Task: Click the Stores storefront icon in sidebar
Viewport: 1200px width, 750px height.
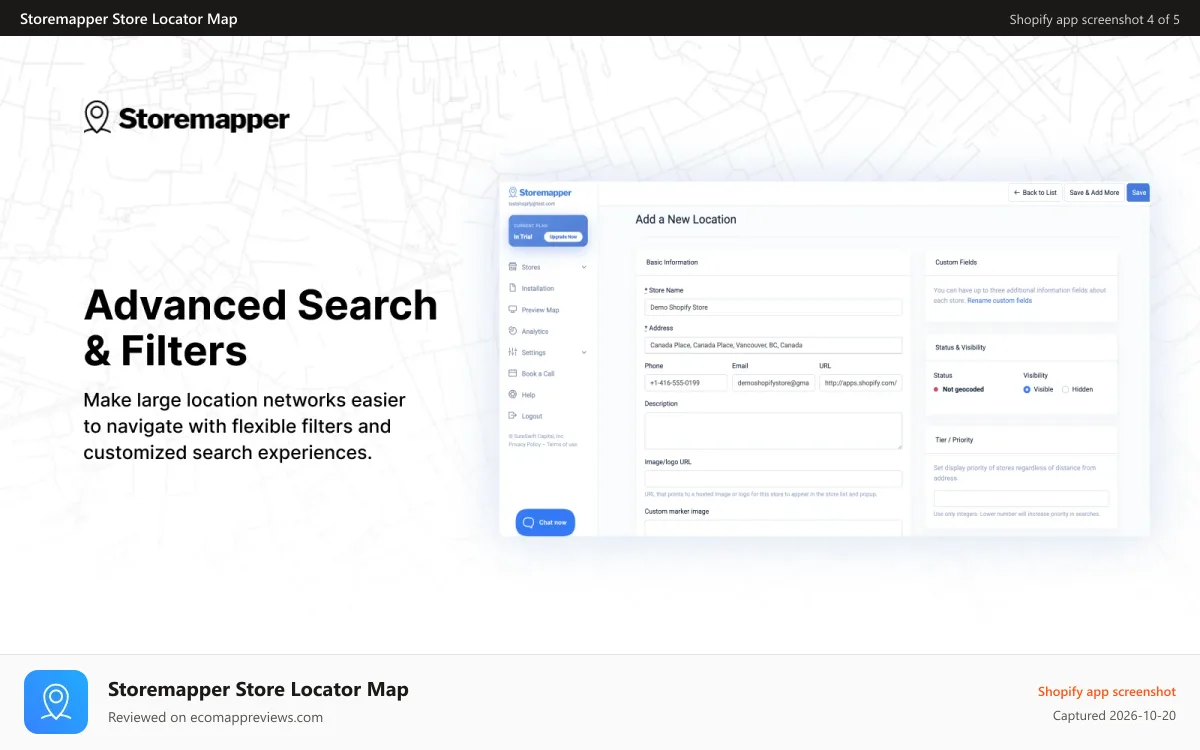Action: tap(512, 267)
